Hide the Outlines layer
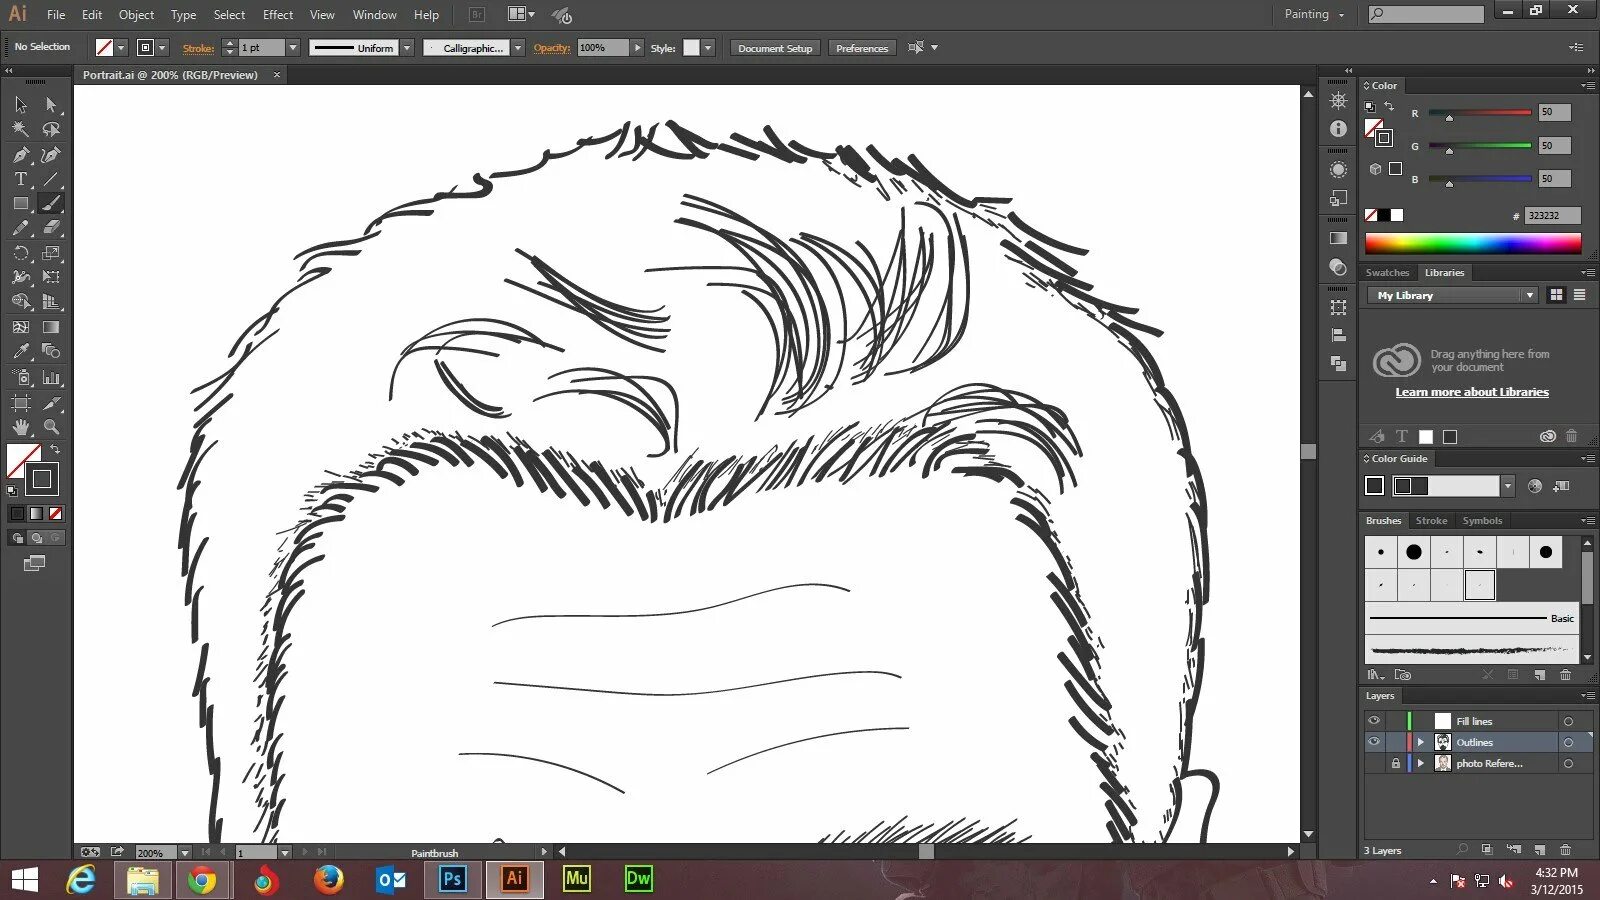Screen dimensions: 1600x900 pos(1374,742)
